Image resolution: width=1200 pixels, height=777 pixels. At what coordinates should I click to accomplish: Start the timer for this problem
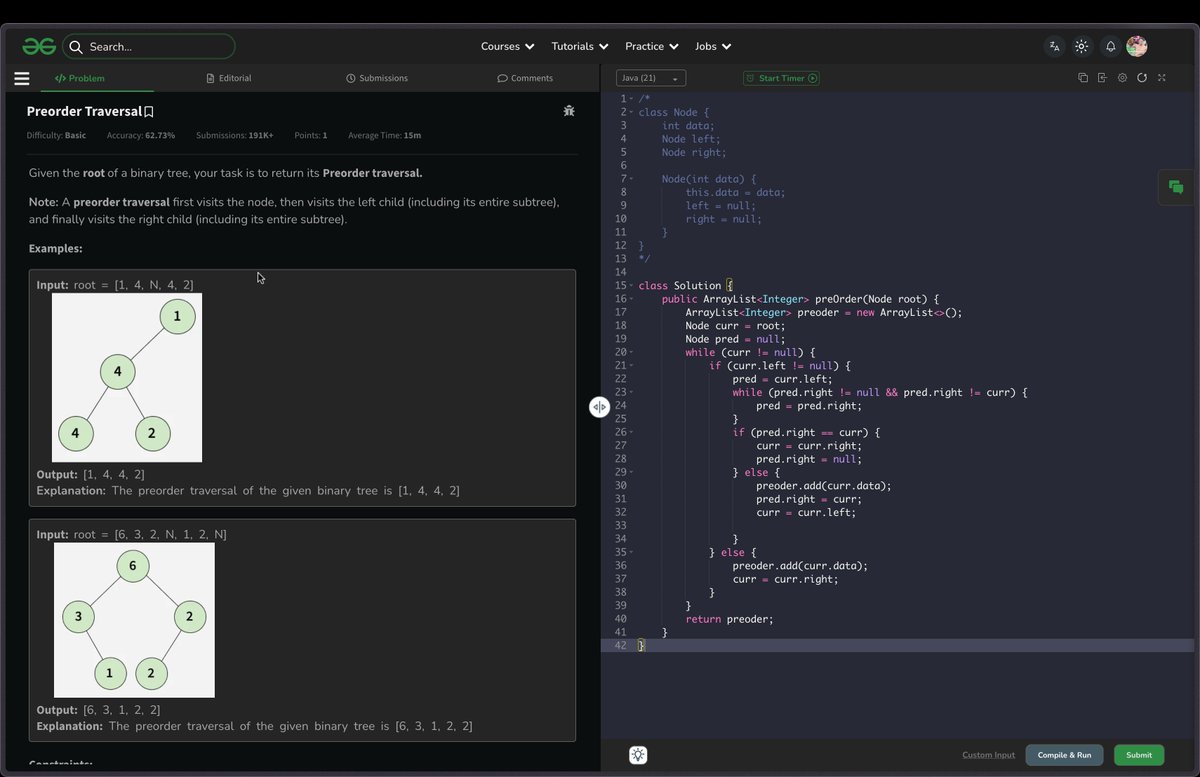coord(781,77)
